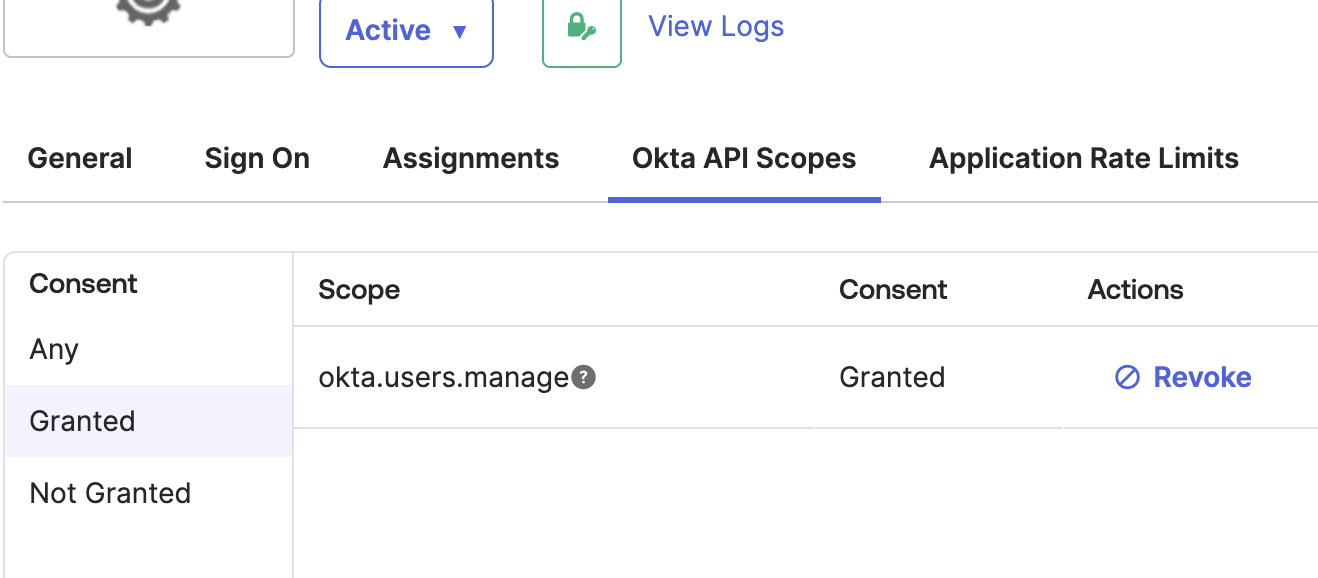The image size is (1318, 578).
Task: Filter consent by Any
Action: coord(148,350)
